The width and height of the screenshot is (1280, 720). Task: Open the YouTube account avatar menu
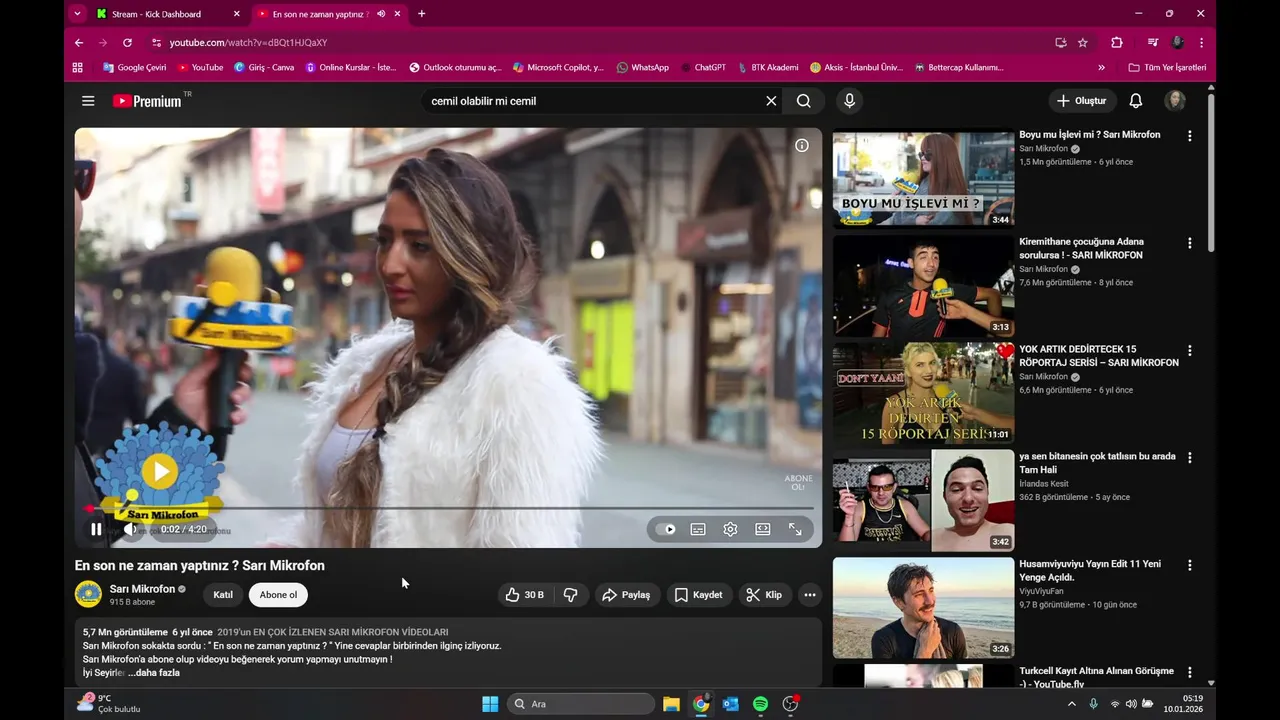click(x=1175, y=101)
